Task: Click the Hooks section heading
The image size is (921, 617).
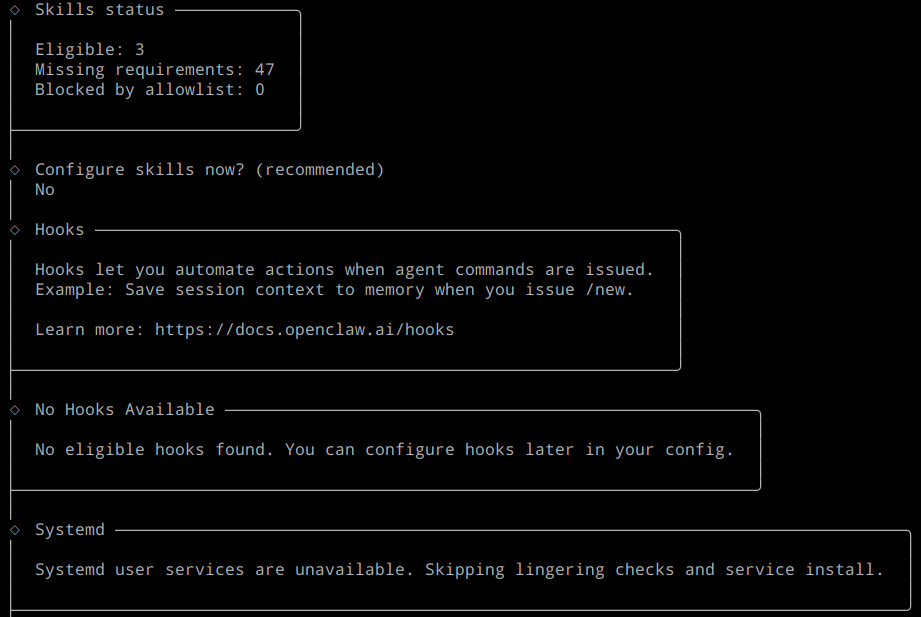Action: pyautogui.click(x=60, y=230)
